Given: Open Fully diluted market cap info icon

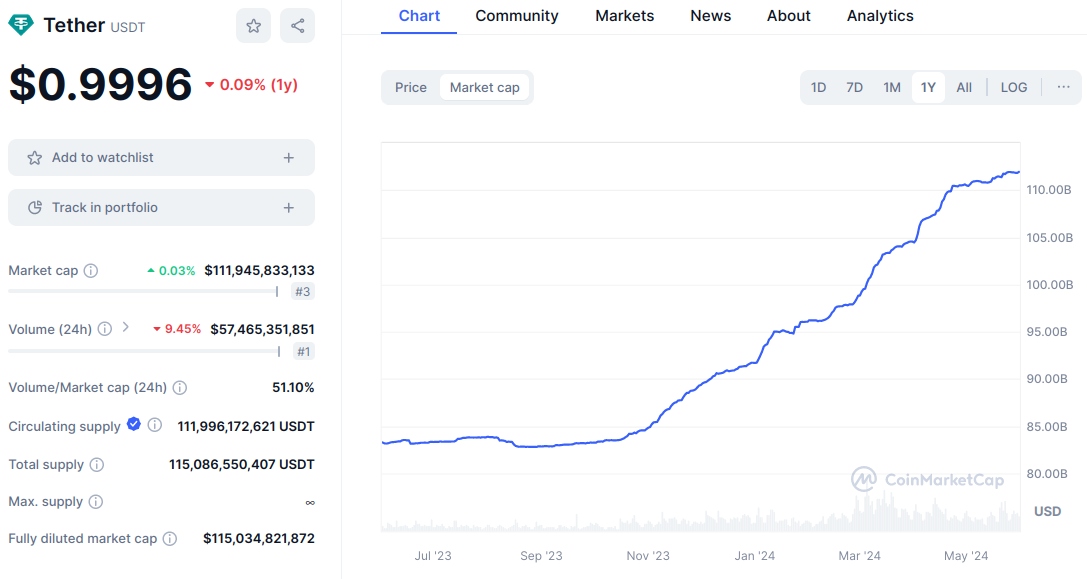Looking at the screenshot, I should point(170,539).
